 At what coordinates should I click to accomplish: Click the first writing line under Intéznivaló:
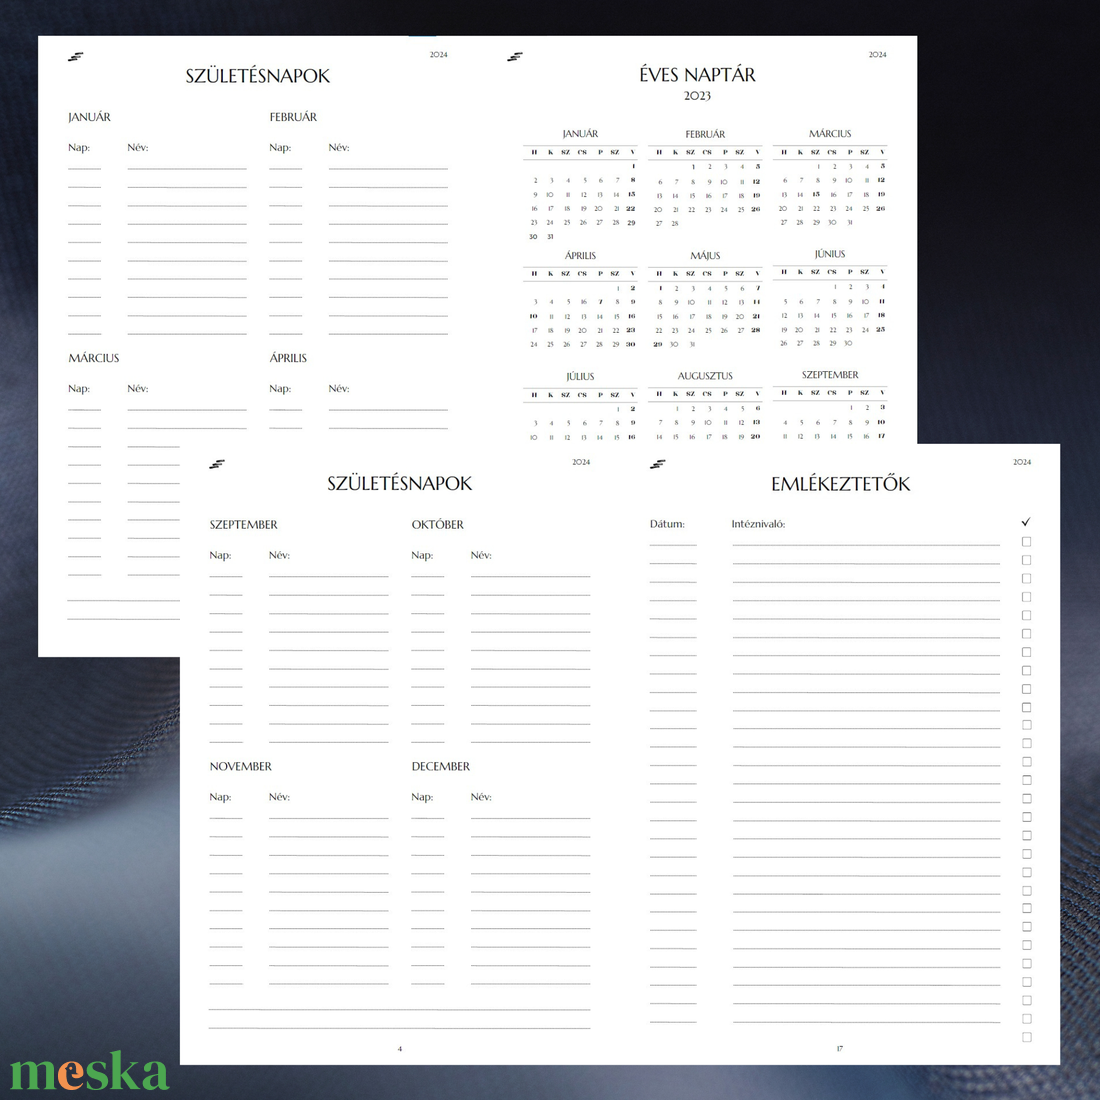tap(866, 545)
